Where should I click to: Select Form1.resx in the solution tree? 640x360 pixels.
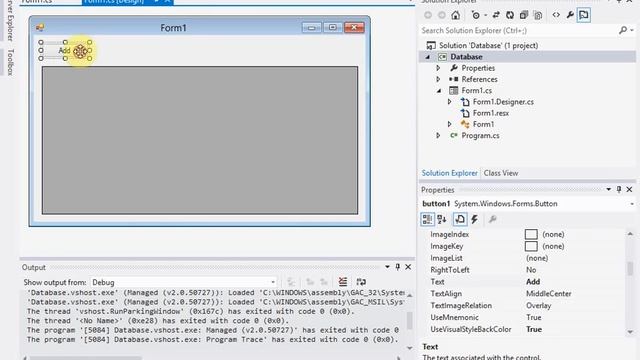click(491, 113)
